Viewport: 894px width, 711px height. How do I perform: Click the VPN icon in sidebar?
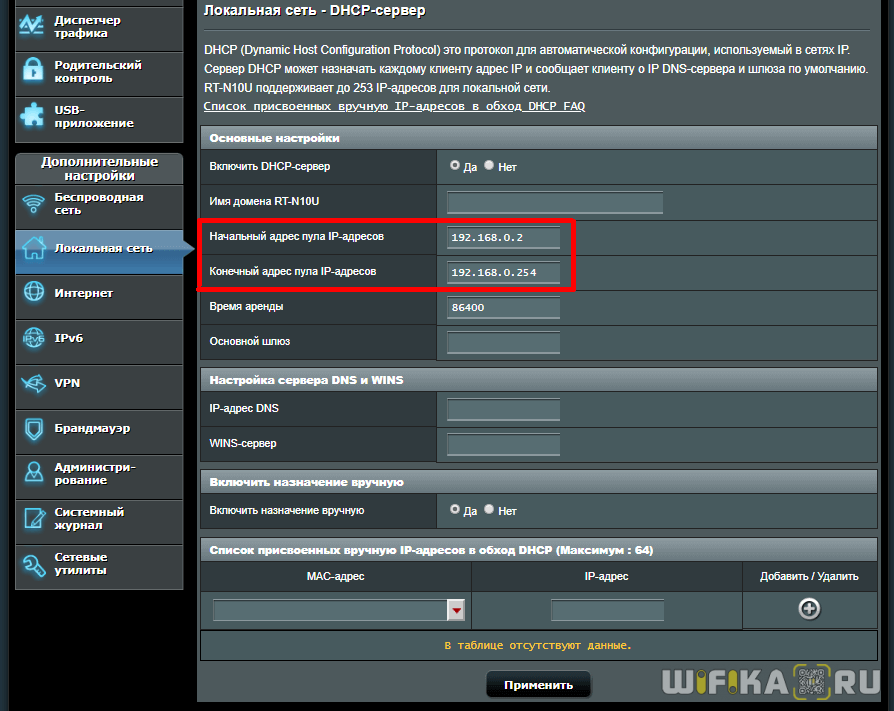(x=35, y=383)
